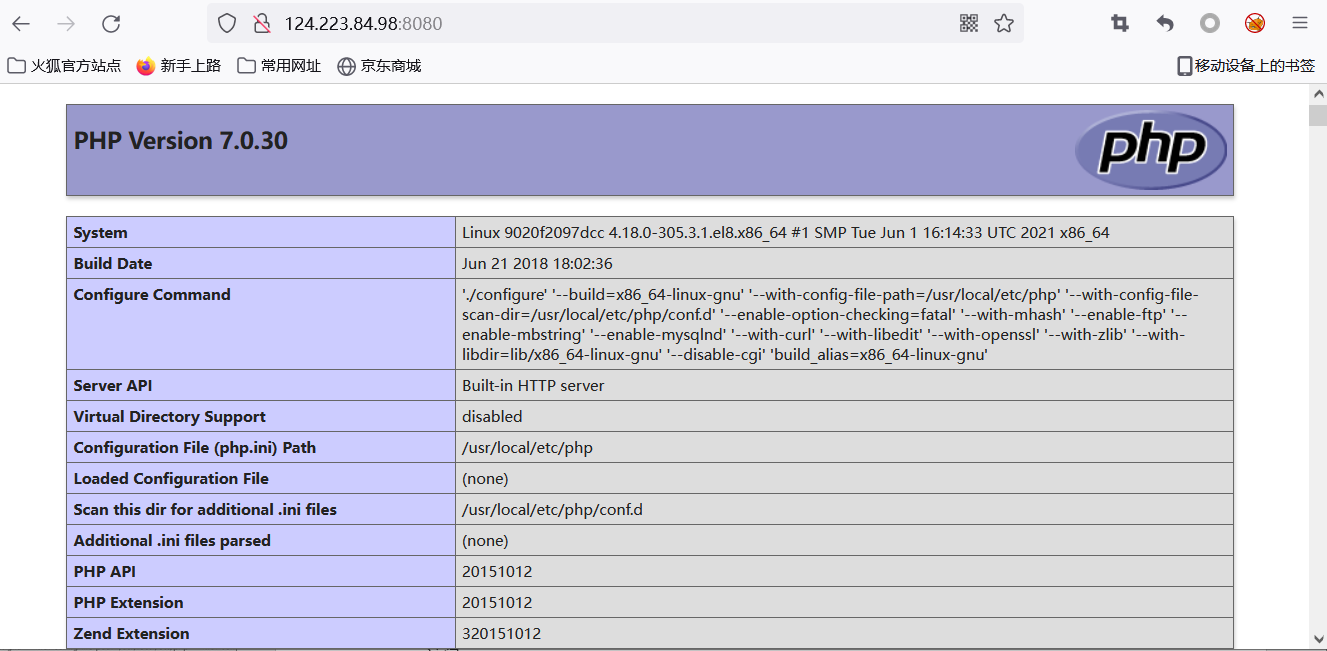Viewport: 1327px width, 651px height.
Task: Open the screenshot crop tool
Action: [x=1120, y=23]
